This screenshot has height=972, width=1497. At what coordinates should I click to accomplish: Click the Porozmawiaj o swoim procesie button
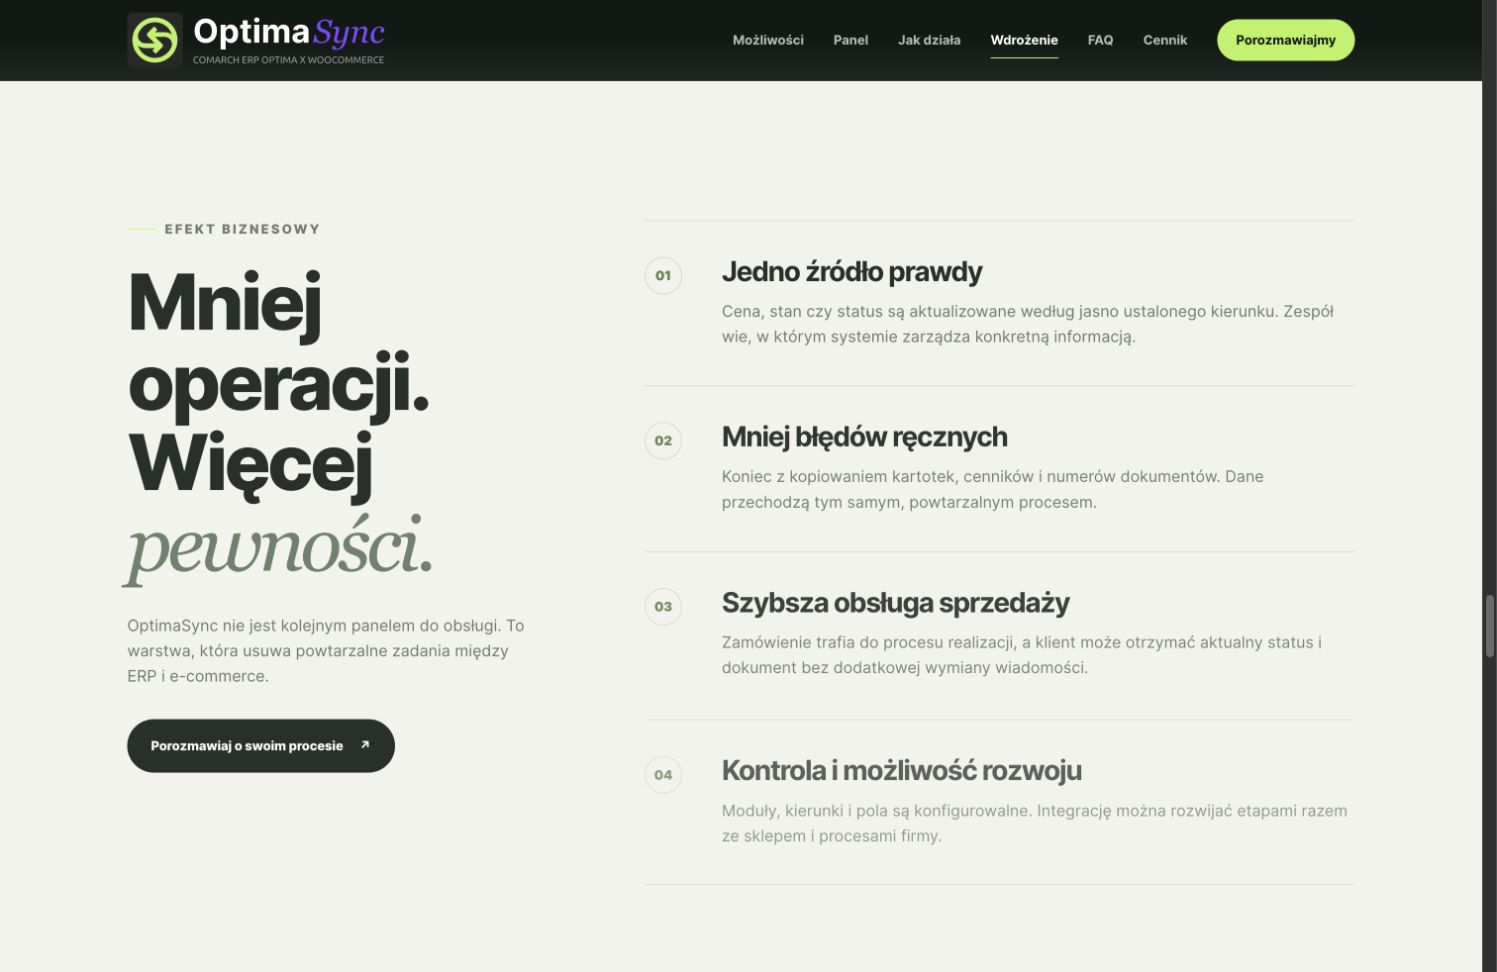(x=261, y=746)
